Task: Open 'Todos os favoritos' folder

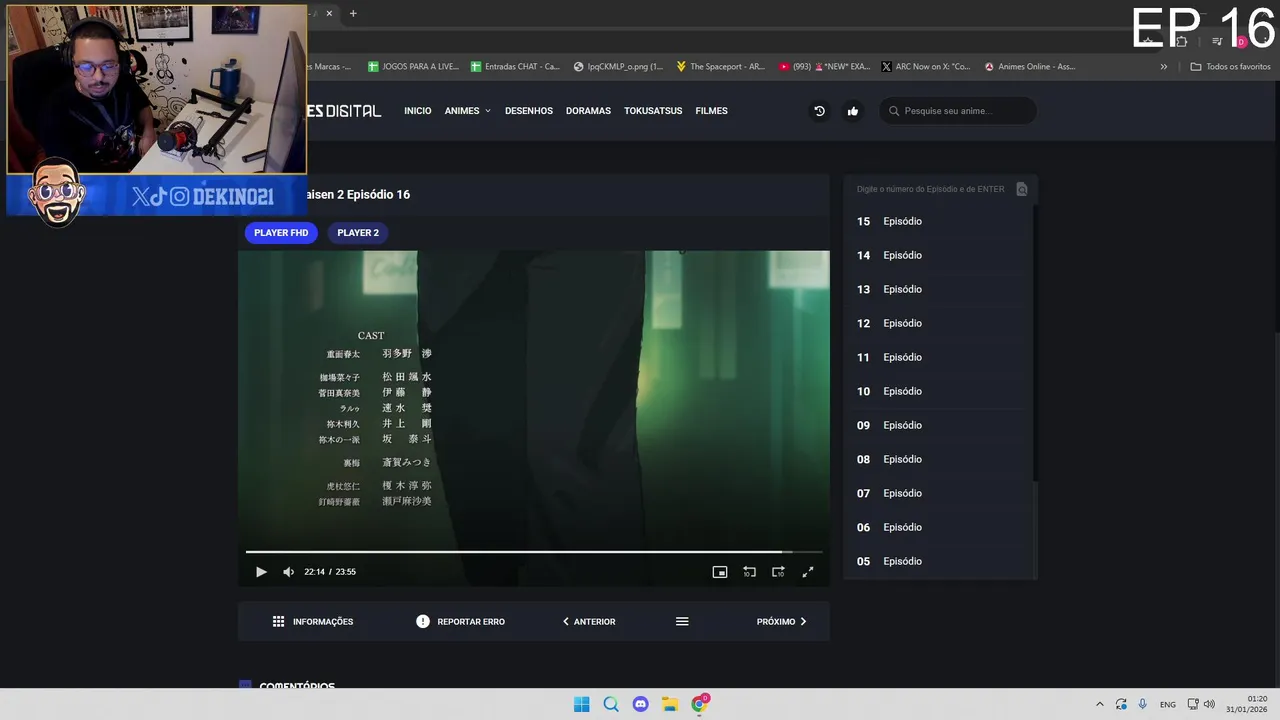Action: point(1230,67)
